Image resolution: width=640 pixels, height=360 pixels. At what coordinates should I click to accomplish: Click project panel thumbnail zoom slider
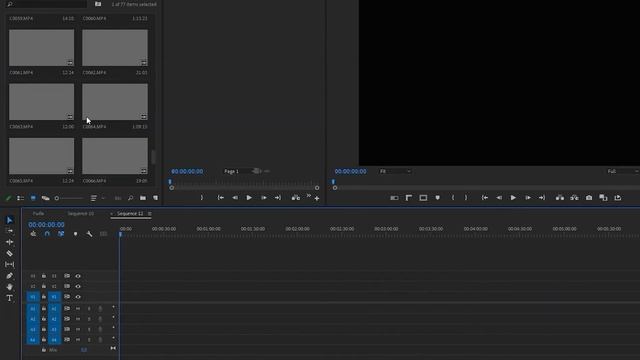[70, 198]
